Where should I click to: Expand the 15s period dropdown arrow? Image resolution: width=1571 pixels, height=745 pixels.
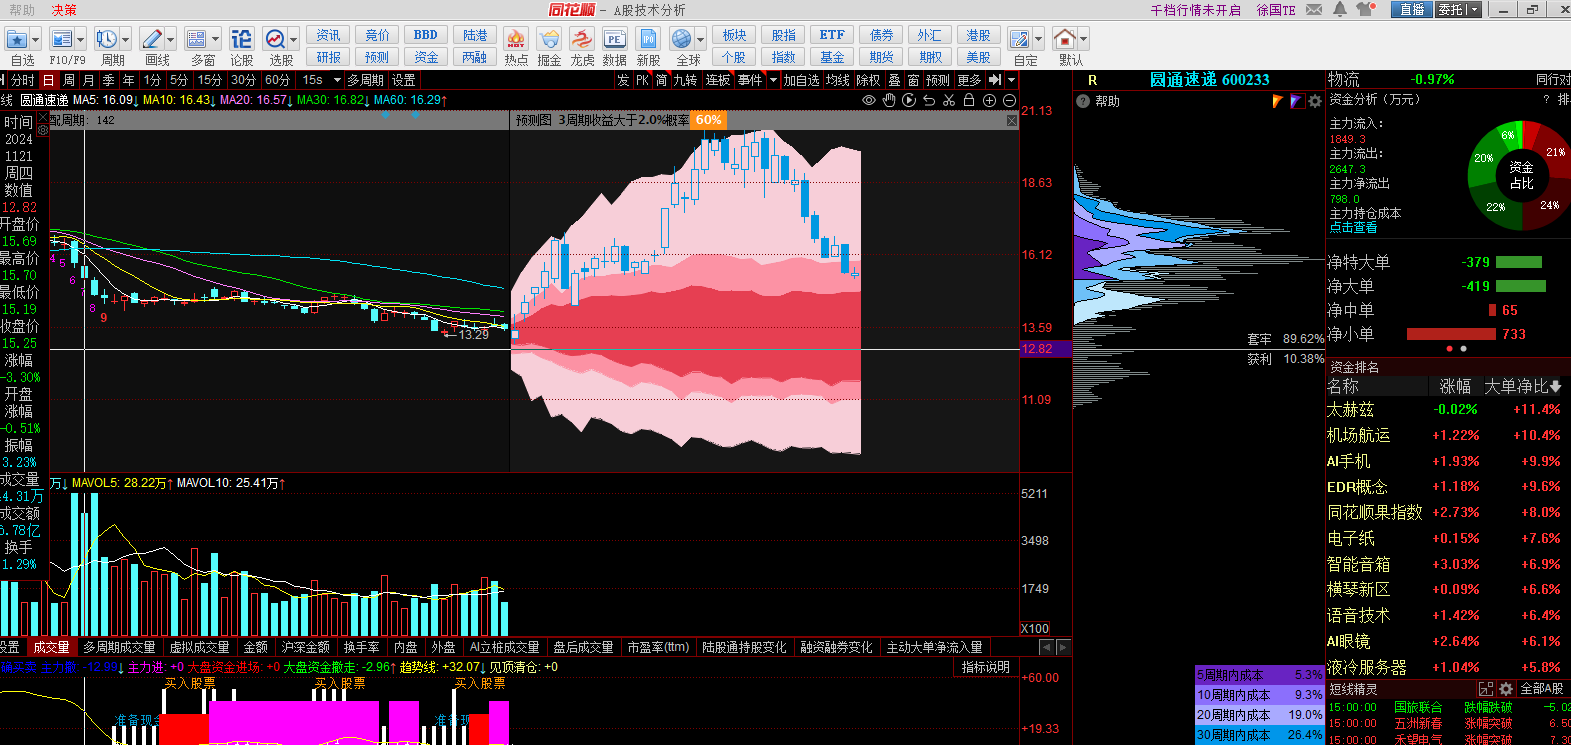337,80
